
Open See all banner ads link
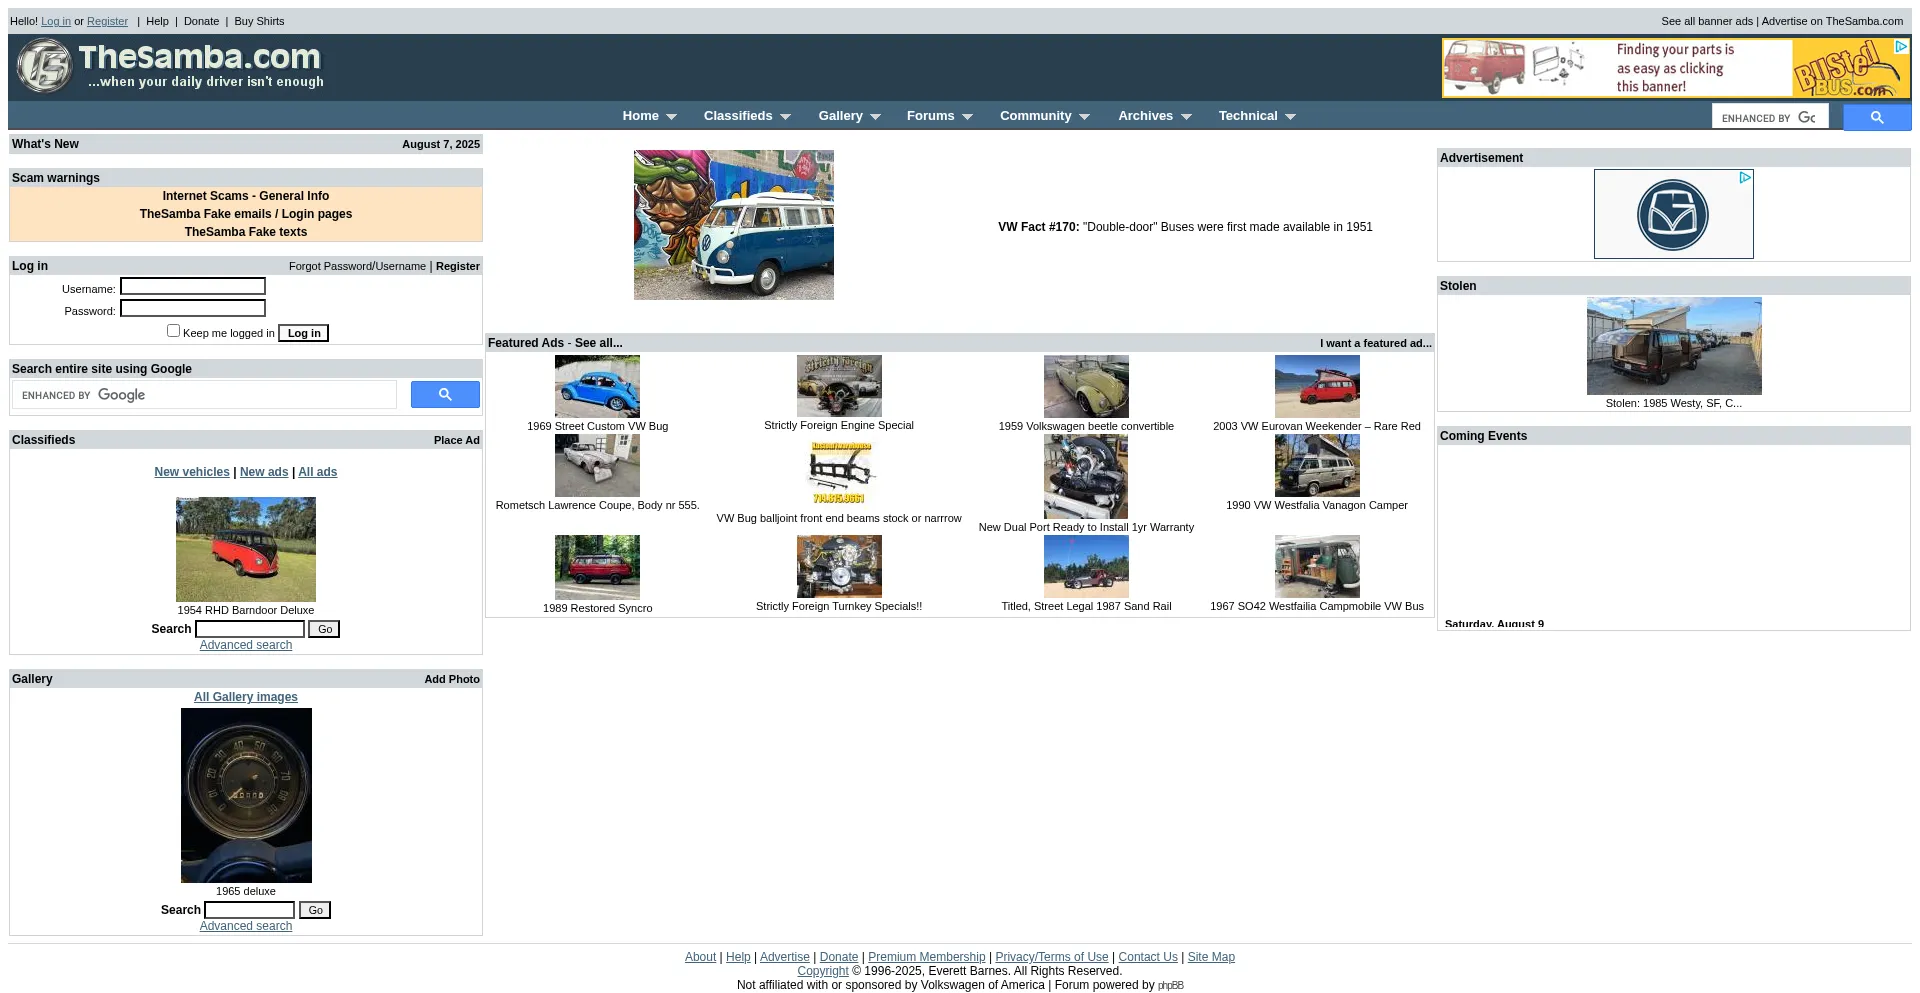[x=1707, y=21]
